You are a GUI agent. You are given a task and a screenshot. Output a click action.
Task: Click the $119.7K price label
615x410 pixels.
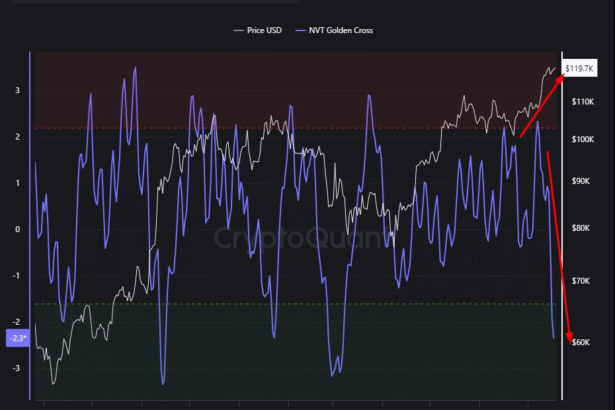click(581, 68)
